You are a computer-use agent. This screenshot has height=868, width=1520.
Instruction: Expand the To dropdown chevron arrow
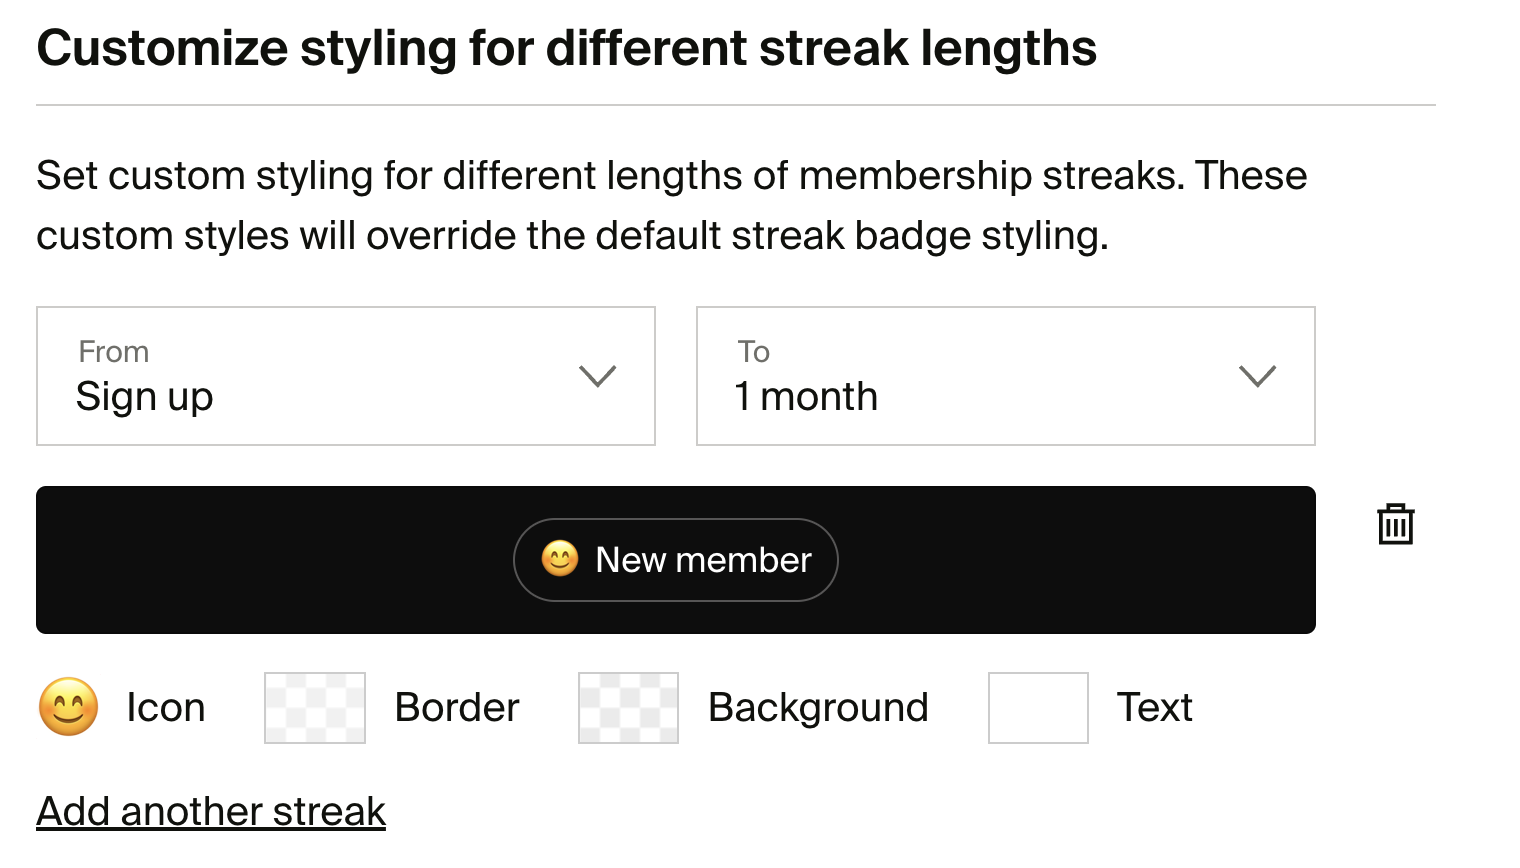pos(1258,376)
